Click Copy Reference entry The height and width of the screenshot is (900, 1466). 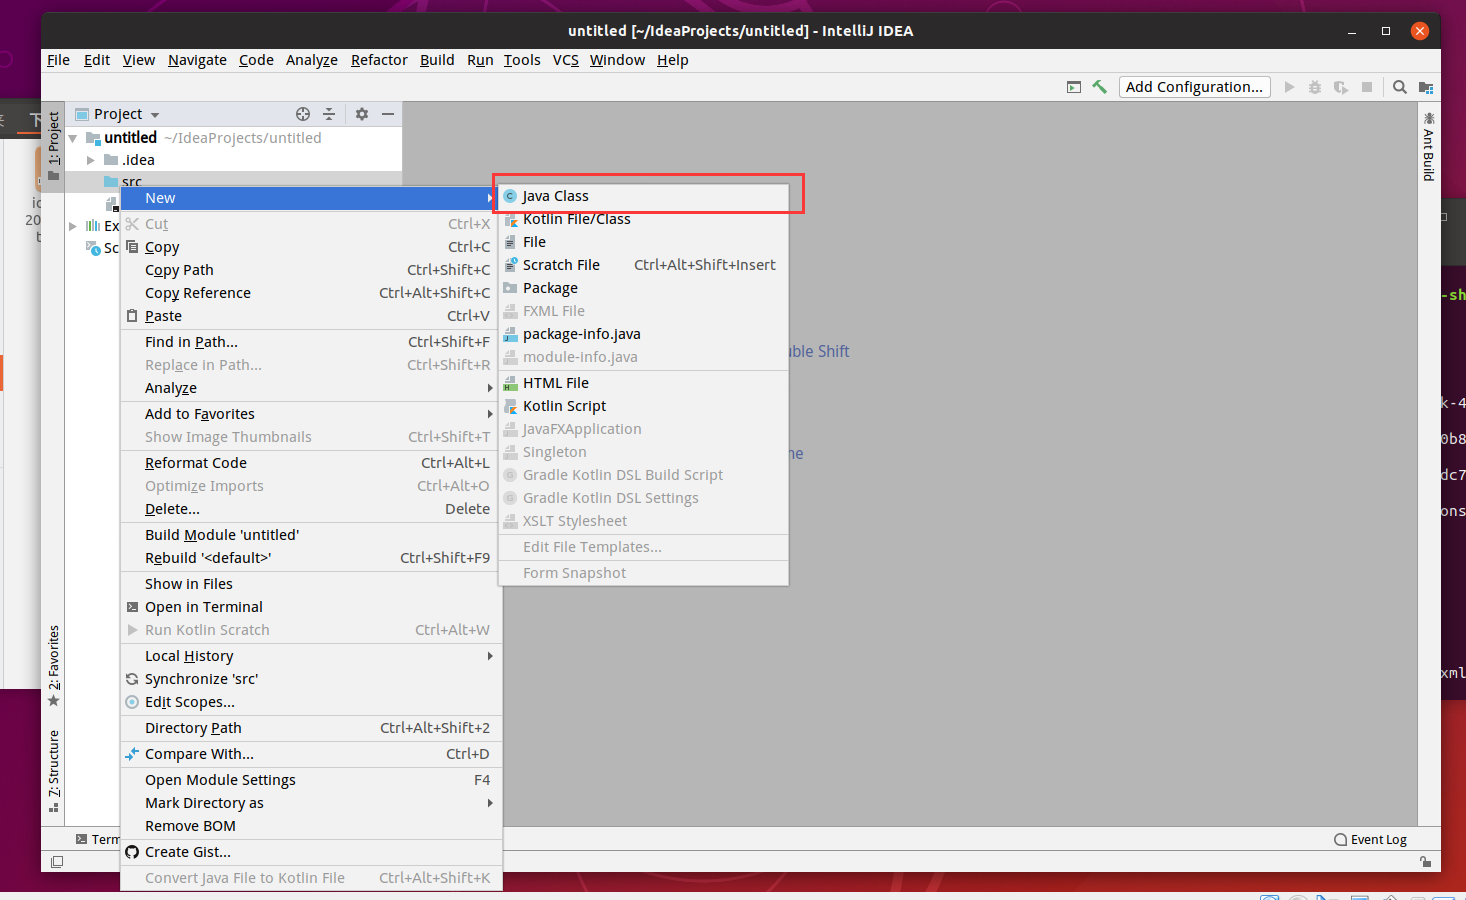310,293
